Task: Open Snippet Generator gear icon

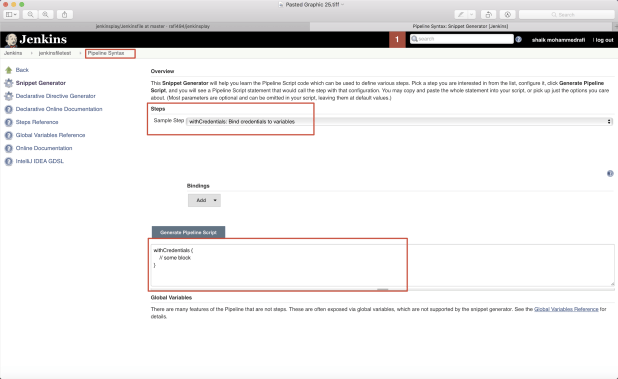Action: click(x=8, y=83)
